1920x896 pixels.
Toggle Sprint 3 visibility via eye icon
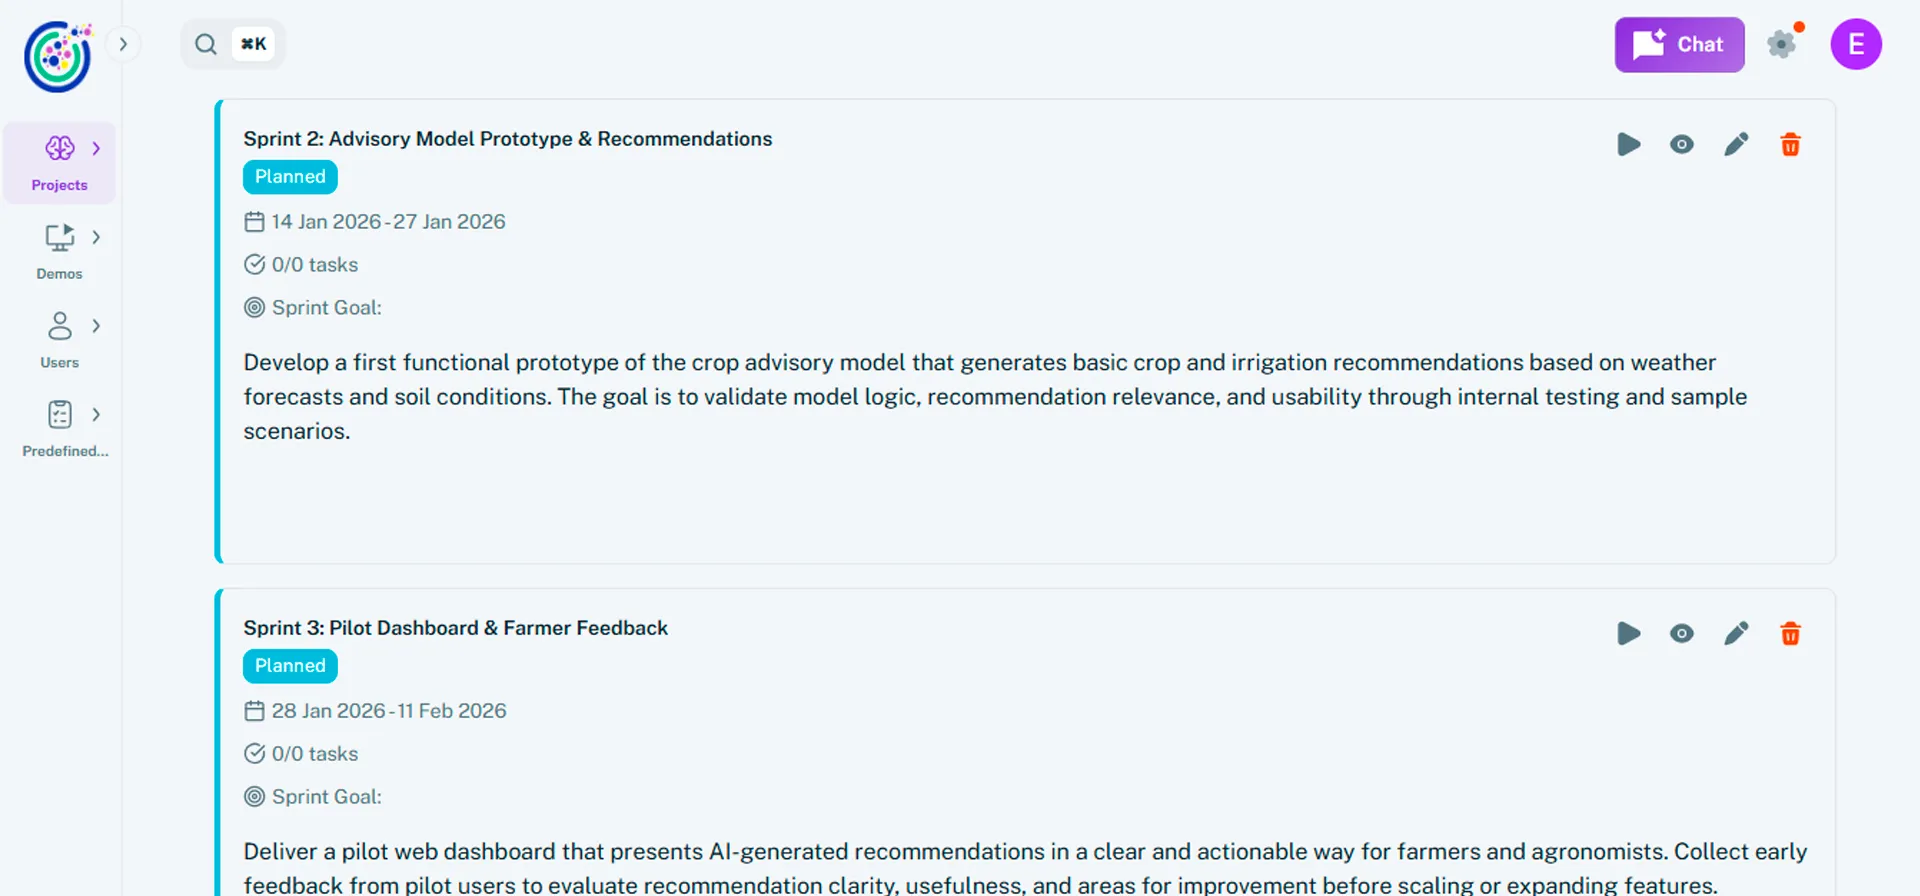[1682, 632]
